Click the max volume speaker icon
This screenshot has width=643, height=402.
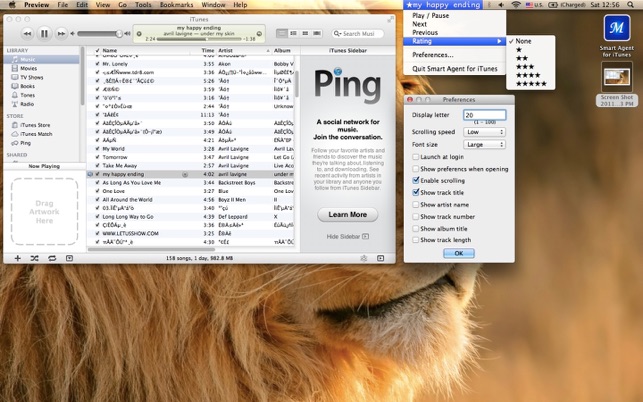click(128, 34)
